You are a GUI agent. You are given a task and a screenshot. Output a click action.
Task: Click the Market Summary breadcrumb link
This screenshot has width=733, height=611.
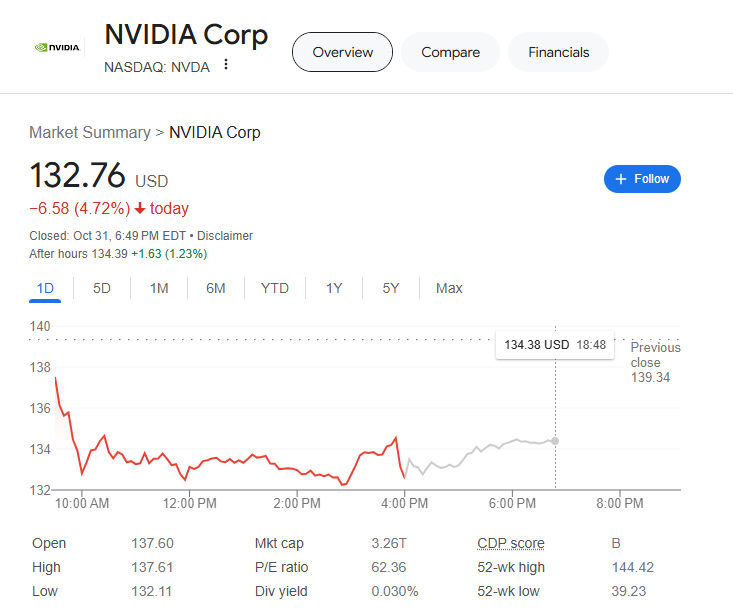click(89, 132)
